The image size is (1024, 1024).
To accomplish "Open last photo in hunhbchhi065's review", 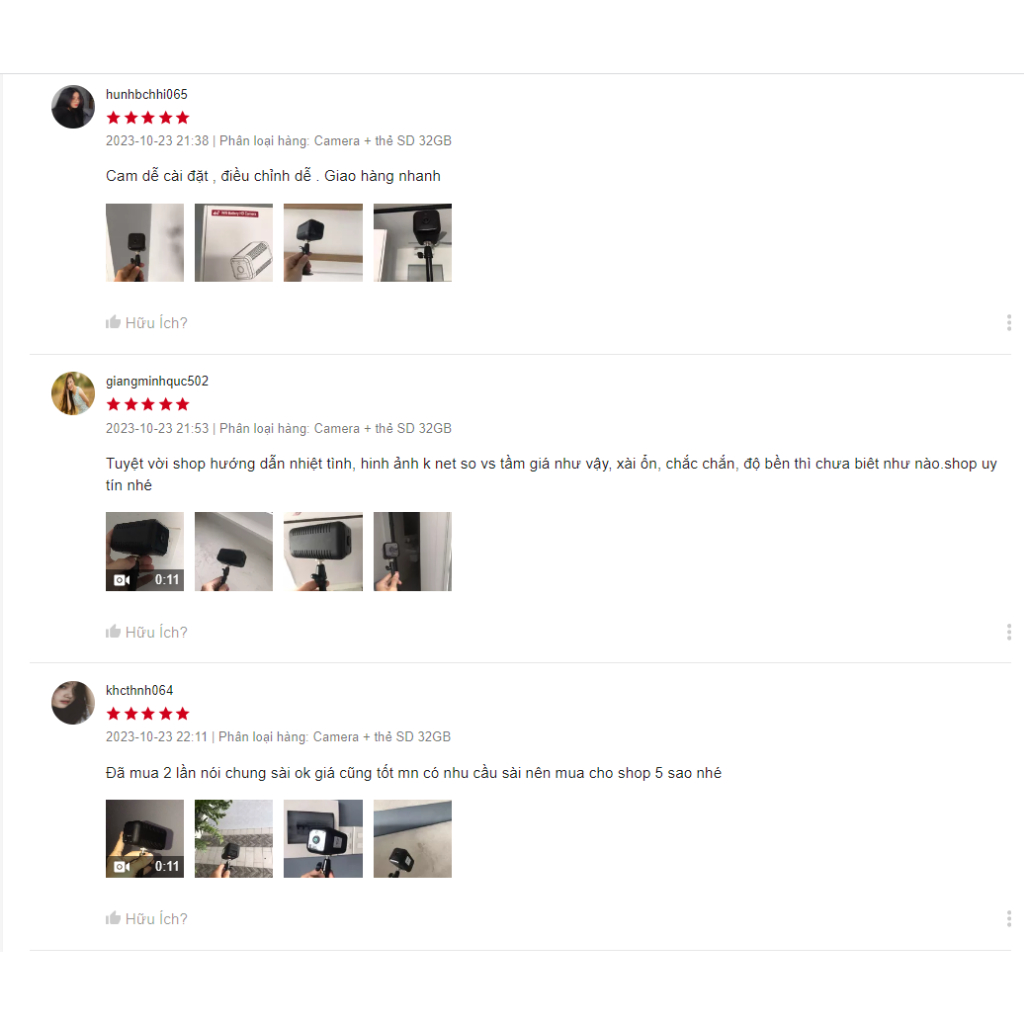I will pyautogui.click(x=413, y=243).
